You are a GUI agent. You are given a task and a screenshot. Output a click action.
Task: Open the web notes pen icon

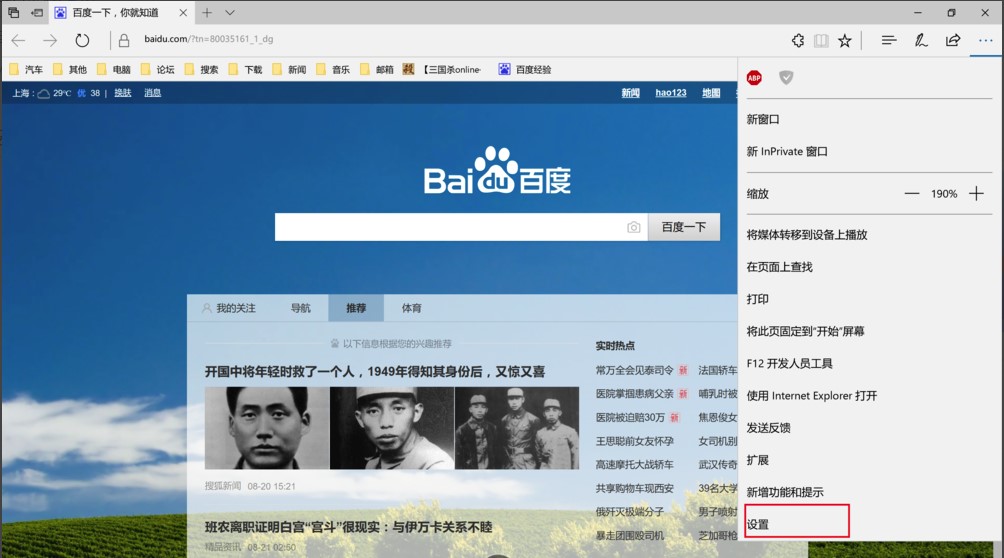click(921, 40)
